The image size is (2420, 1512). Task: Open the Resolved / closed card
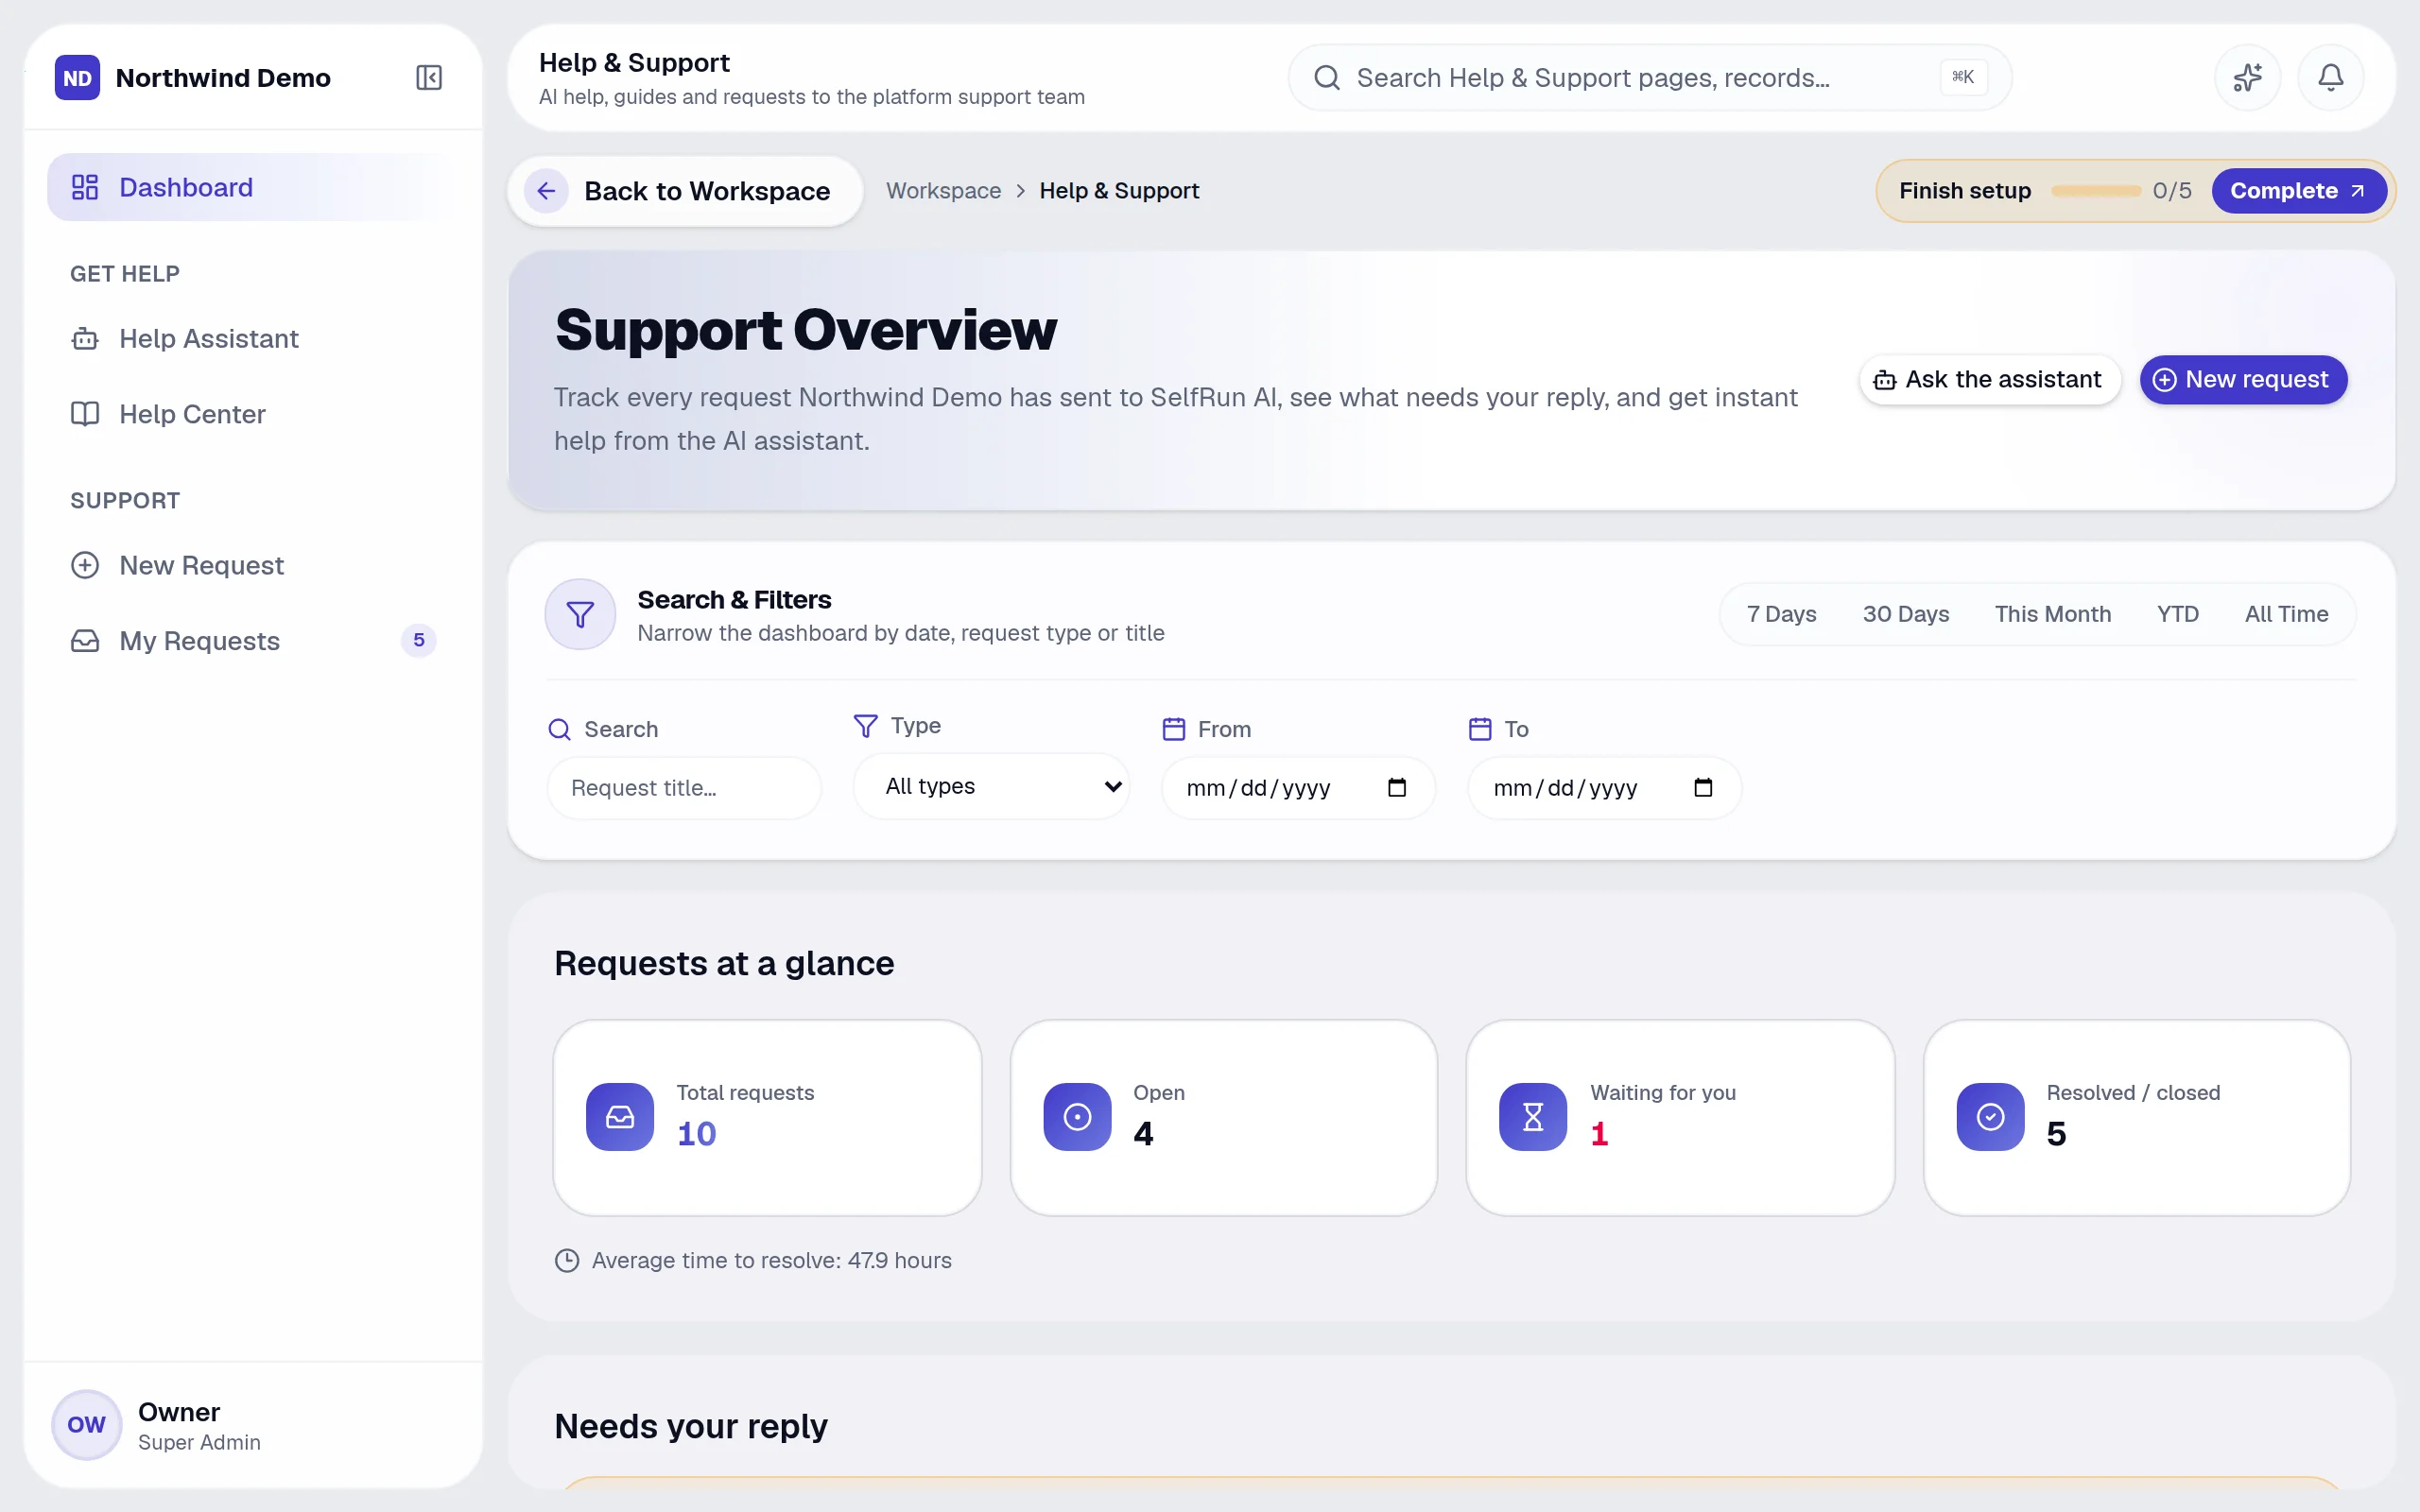pos(2137,1117)
